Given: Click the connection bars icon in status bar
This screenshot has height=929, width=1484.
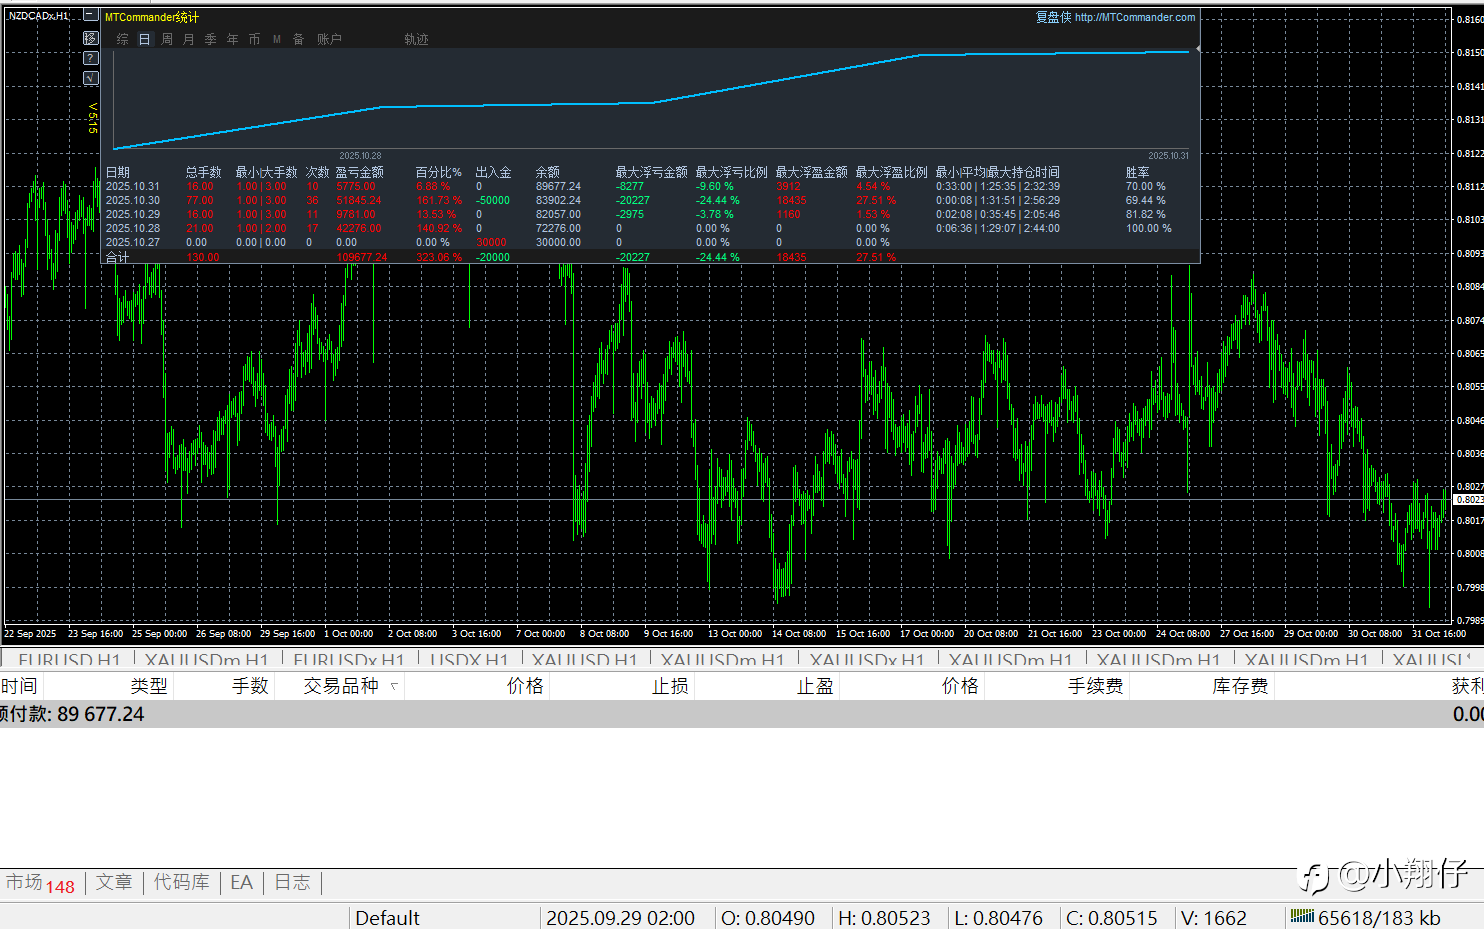Looking at the screenshot, I should click(1302, 916).
